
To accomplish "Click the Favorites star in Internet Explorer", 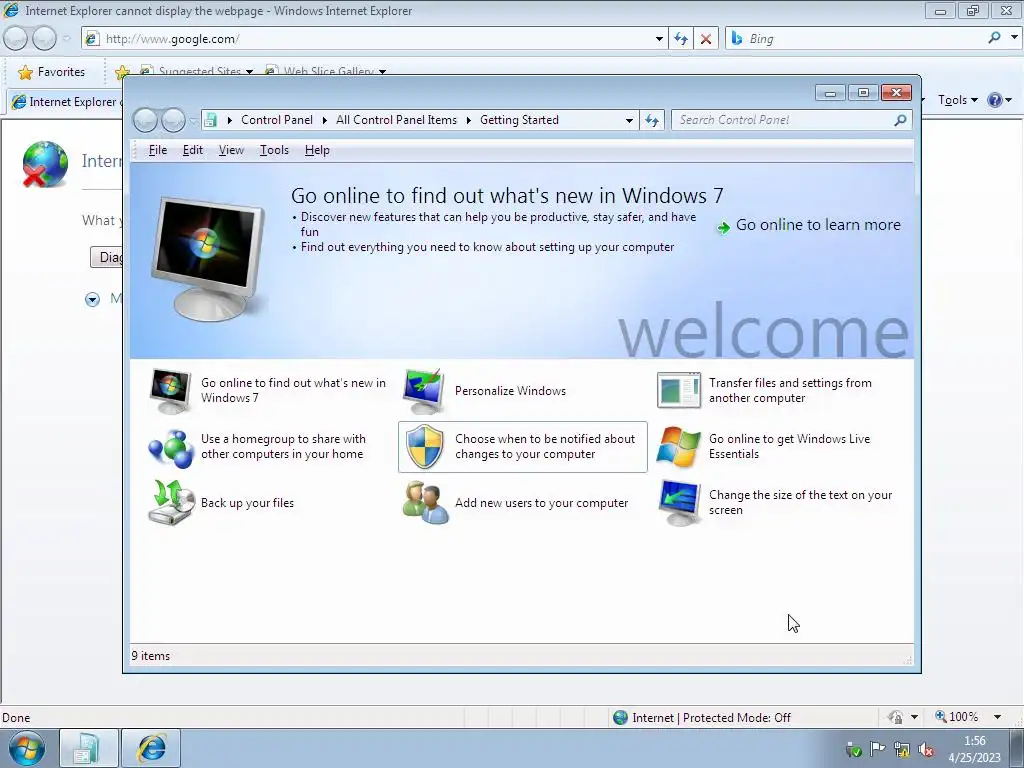I will [25, 72].
